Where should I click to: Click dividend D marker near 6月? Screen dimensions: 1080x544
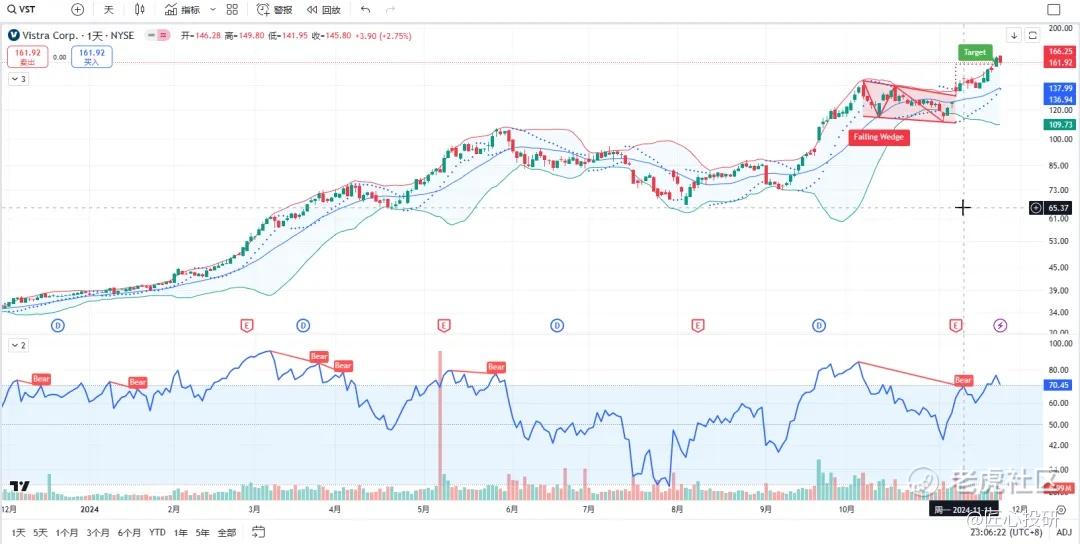(557, 325)
